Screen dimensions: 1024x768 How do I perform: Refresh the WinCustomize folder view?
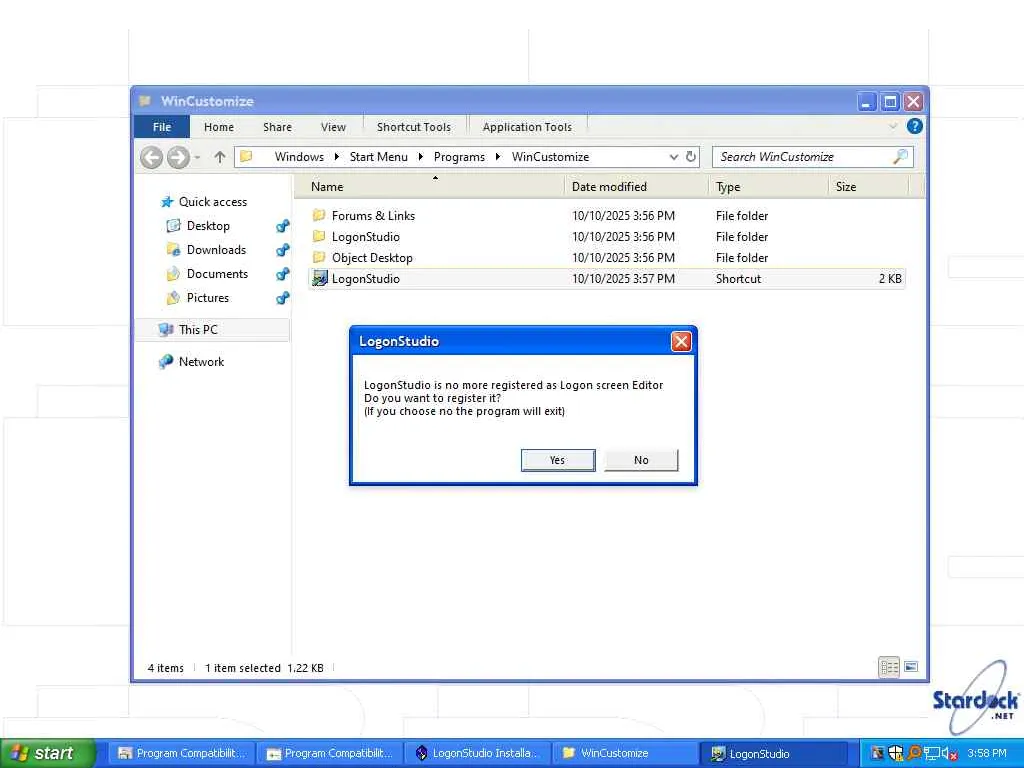(690, 156)
